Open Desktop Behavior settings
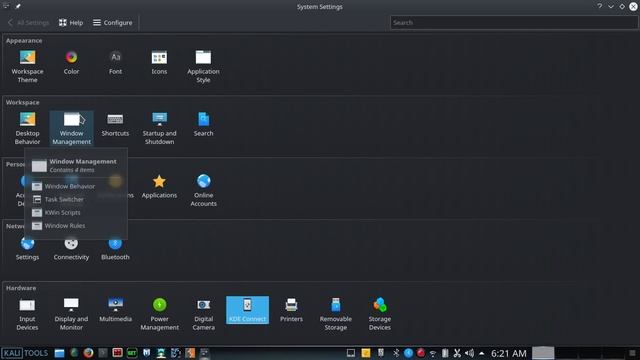 click(27, 129)
